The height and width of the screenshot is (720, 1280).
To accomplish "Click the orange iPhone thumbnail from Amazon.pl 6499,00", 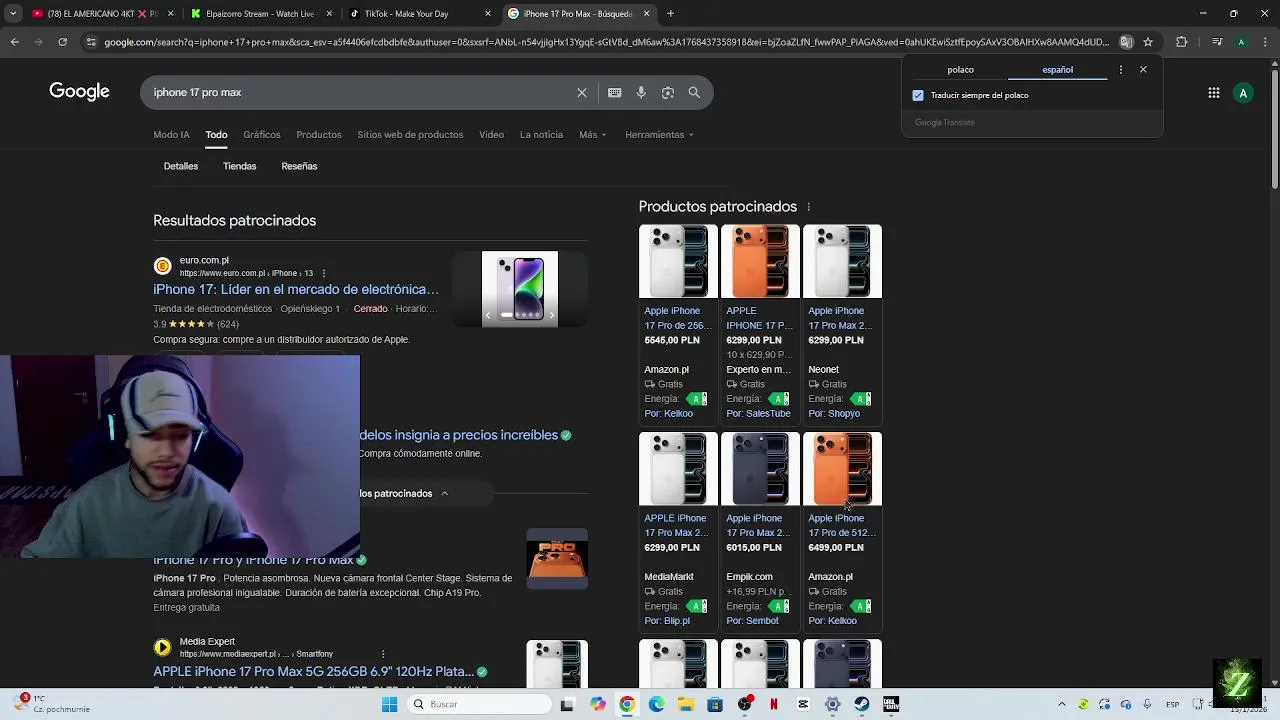I will point(842,468).
